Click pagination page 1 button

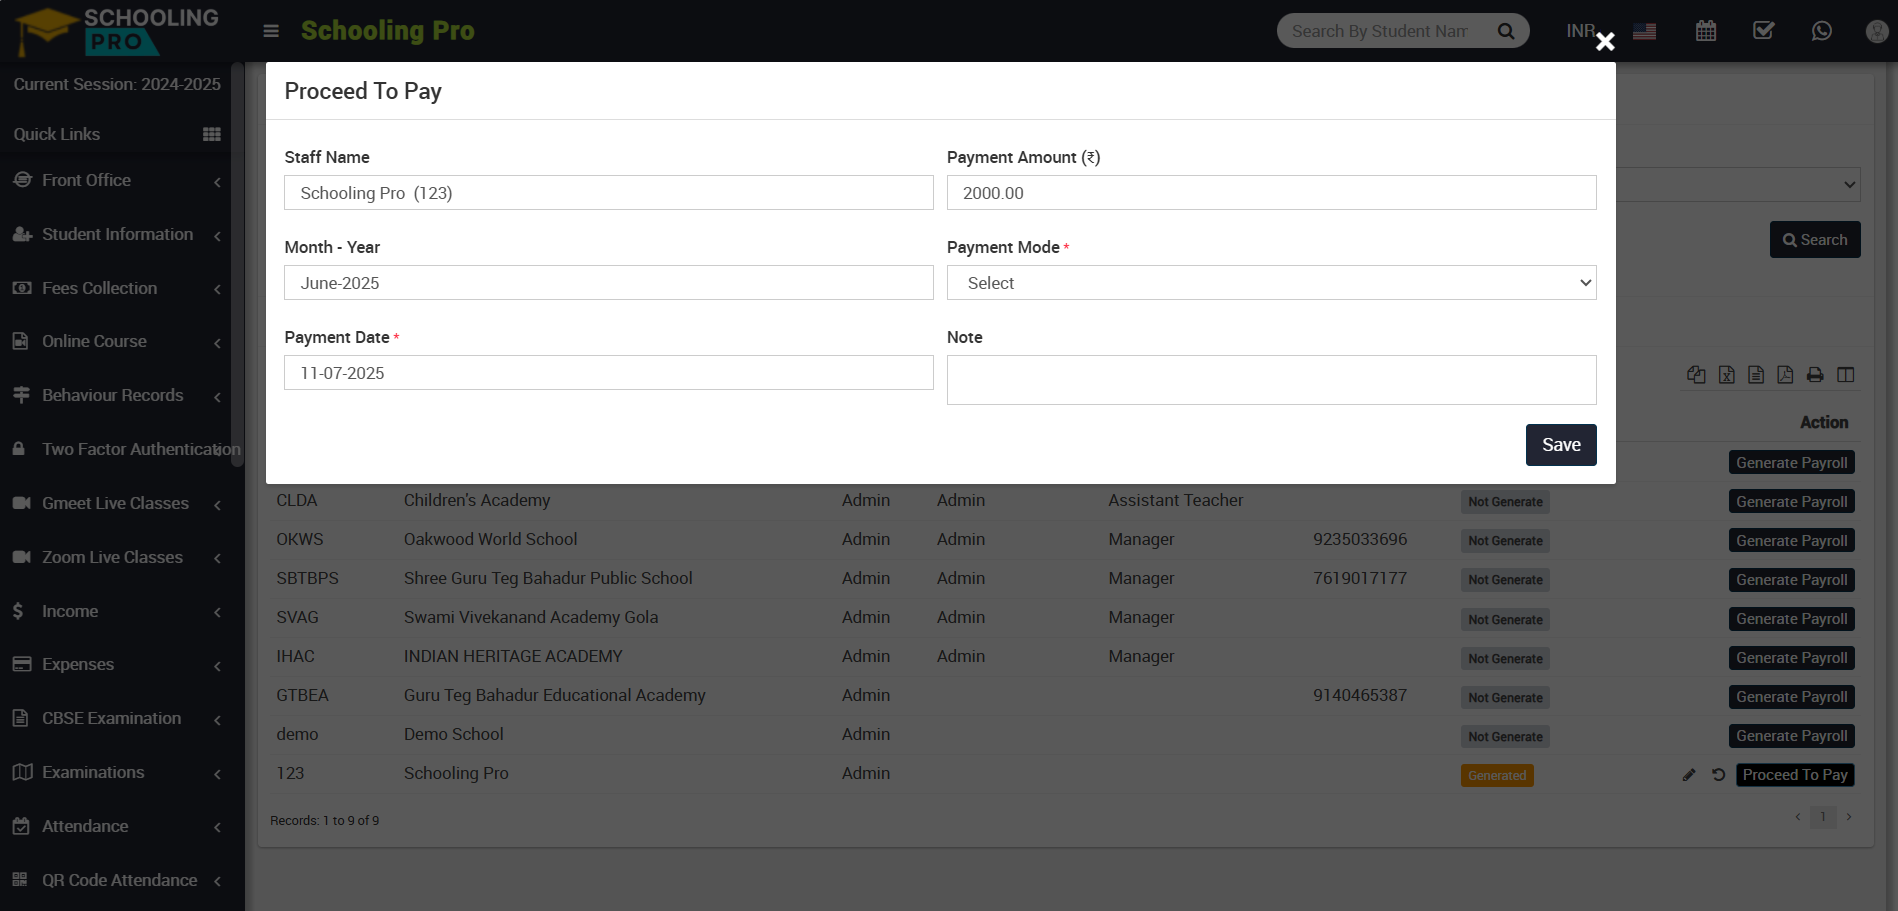coord(1823,817)
